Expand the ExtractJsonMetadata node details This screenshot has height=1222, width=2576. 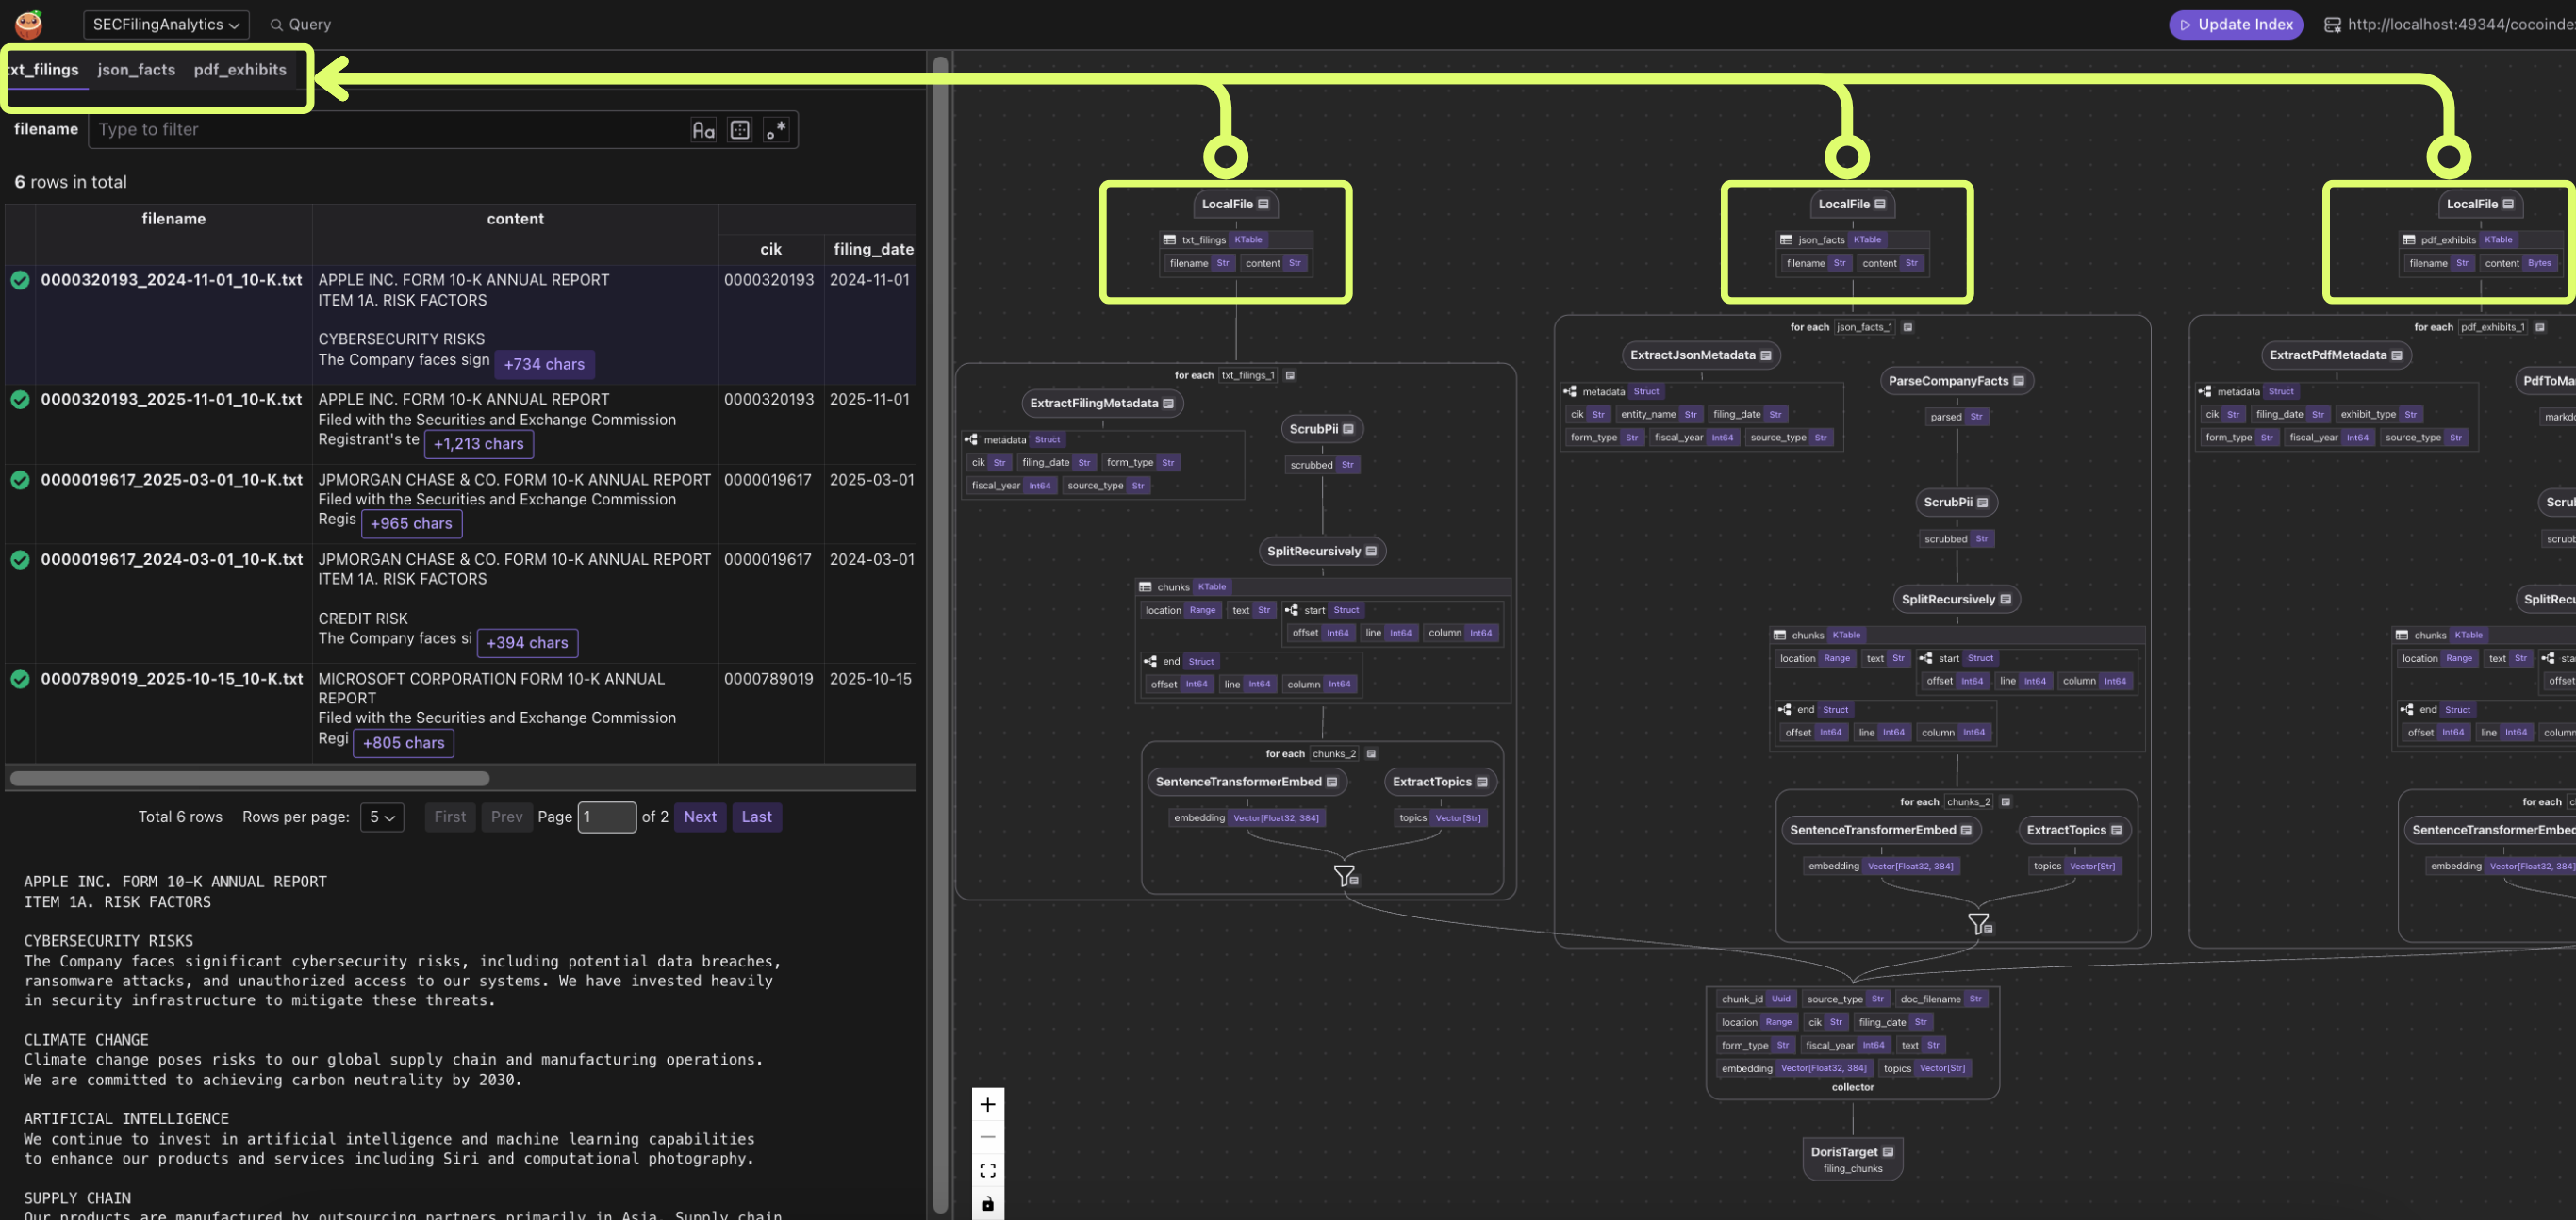(x=1768, y=355)
